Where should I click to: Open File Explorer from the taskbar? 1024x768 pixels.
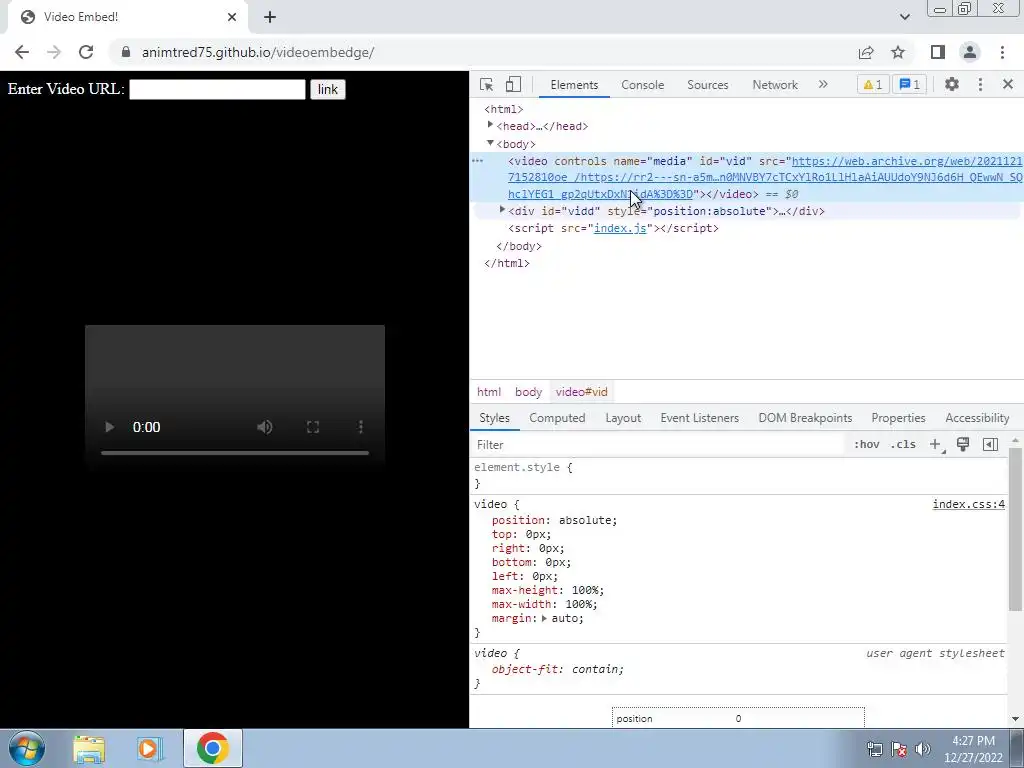(x=89, y=748)
